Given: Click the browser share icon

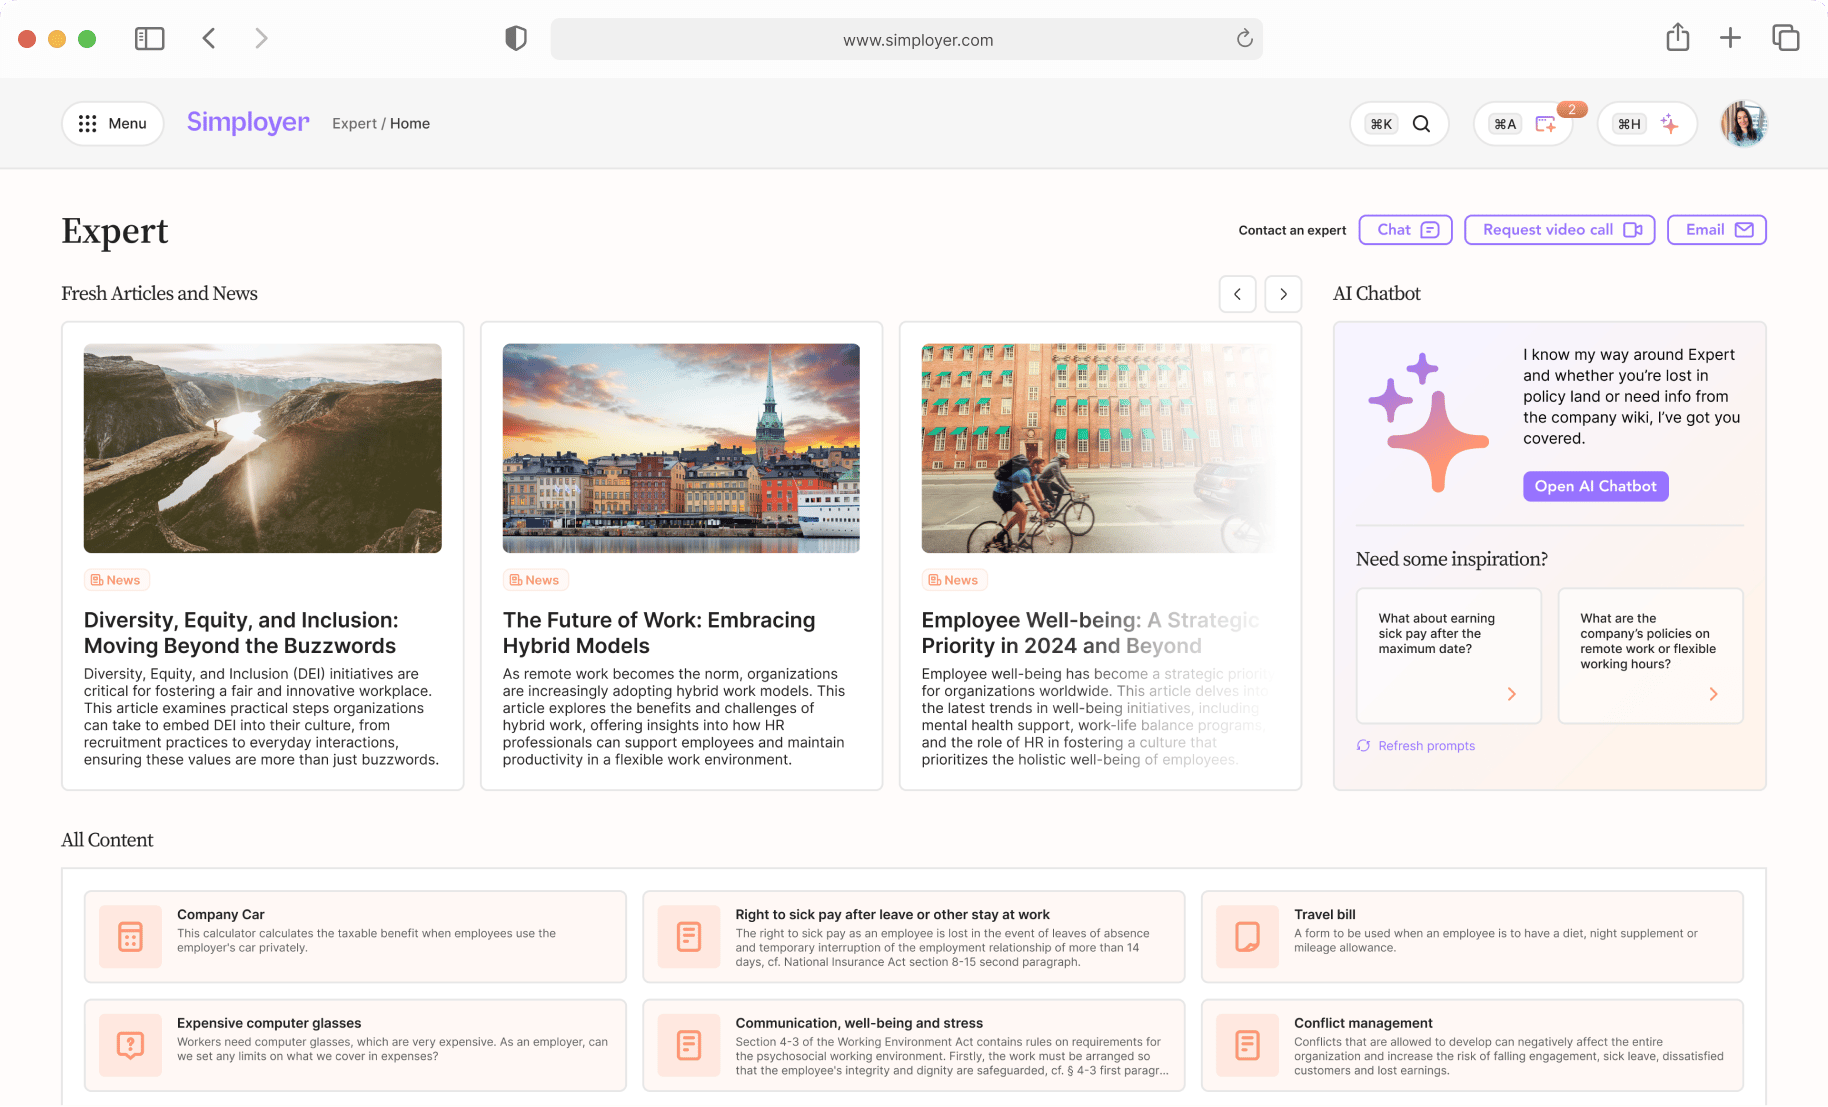Looking at the screenshot, I should pos(1677,38).
